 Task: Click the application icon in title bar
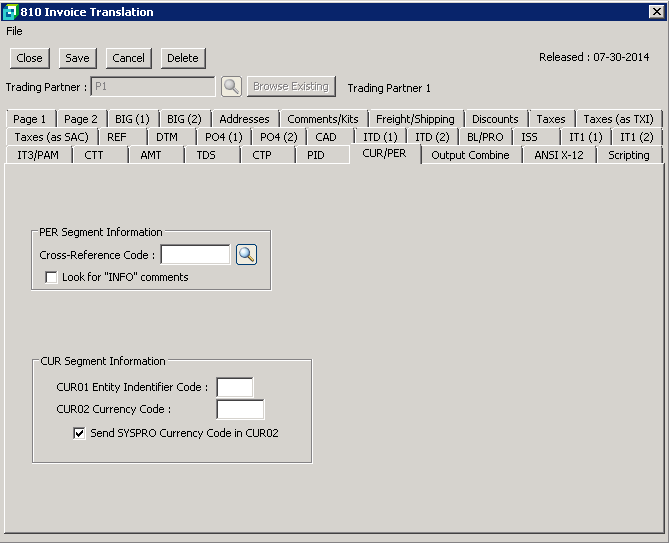tap(10, 12)
